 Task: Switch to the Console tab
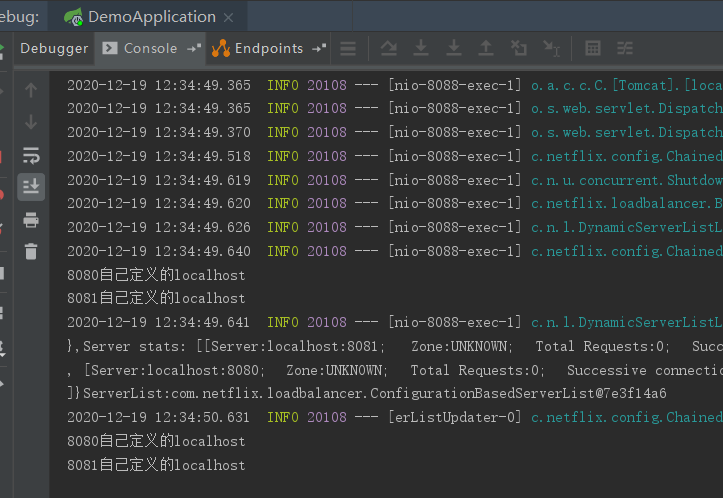point(150,48)
